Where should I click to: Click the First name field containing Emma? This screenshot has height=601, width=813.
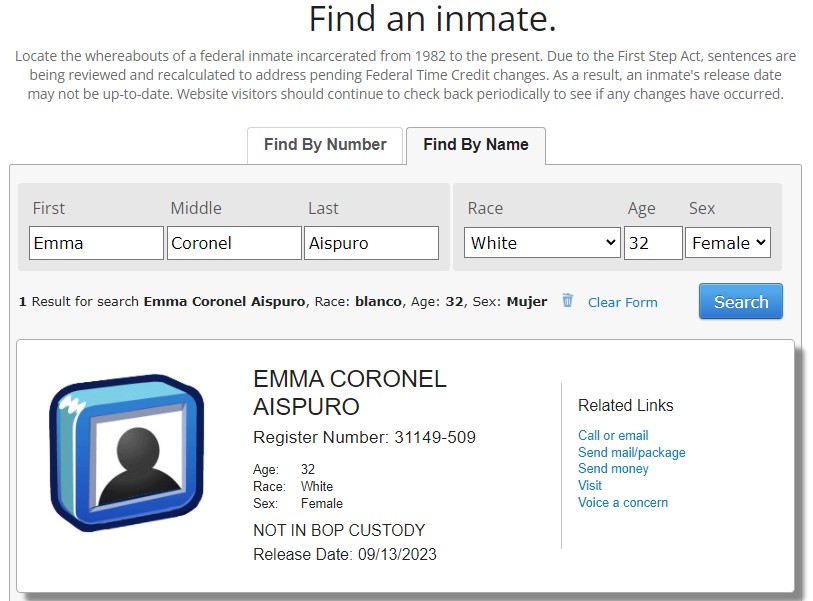[96, 243]
